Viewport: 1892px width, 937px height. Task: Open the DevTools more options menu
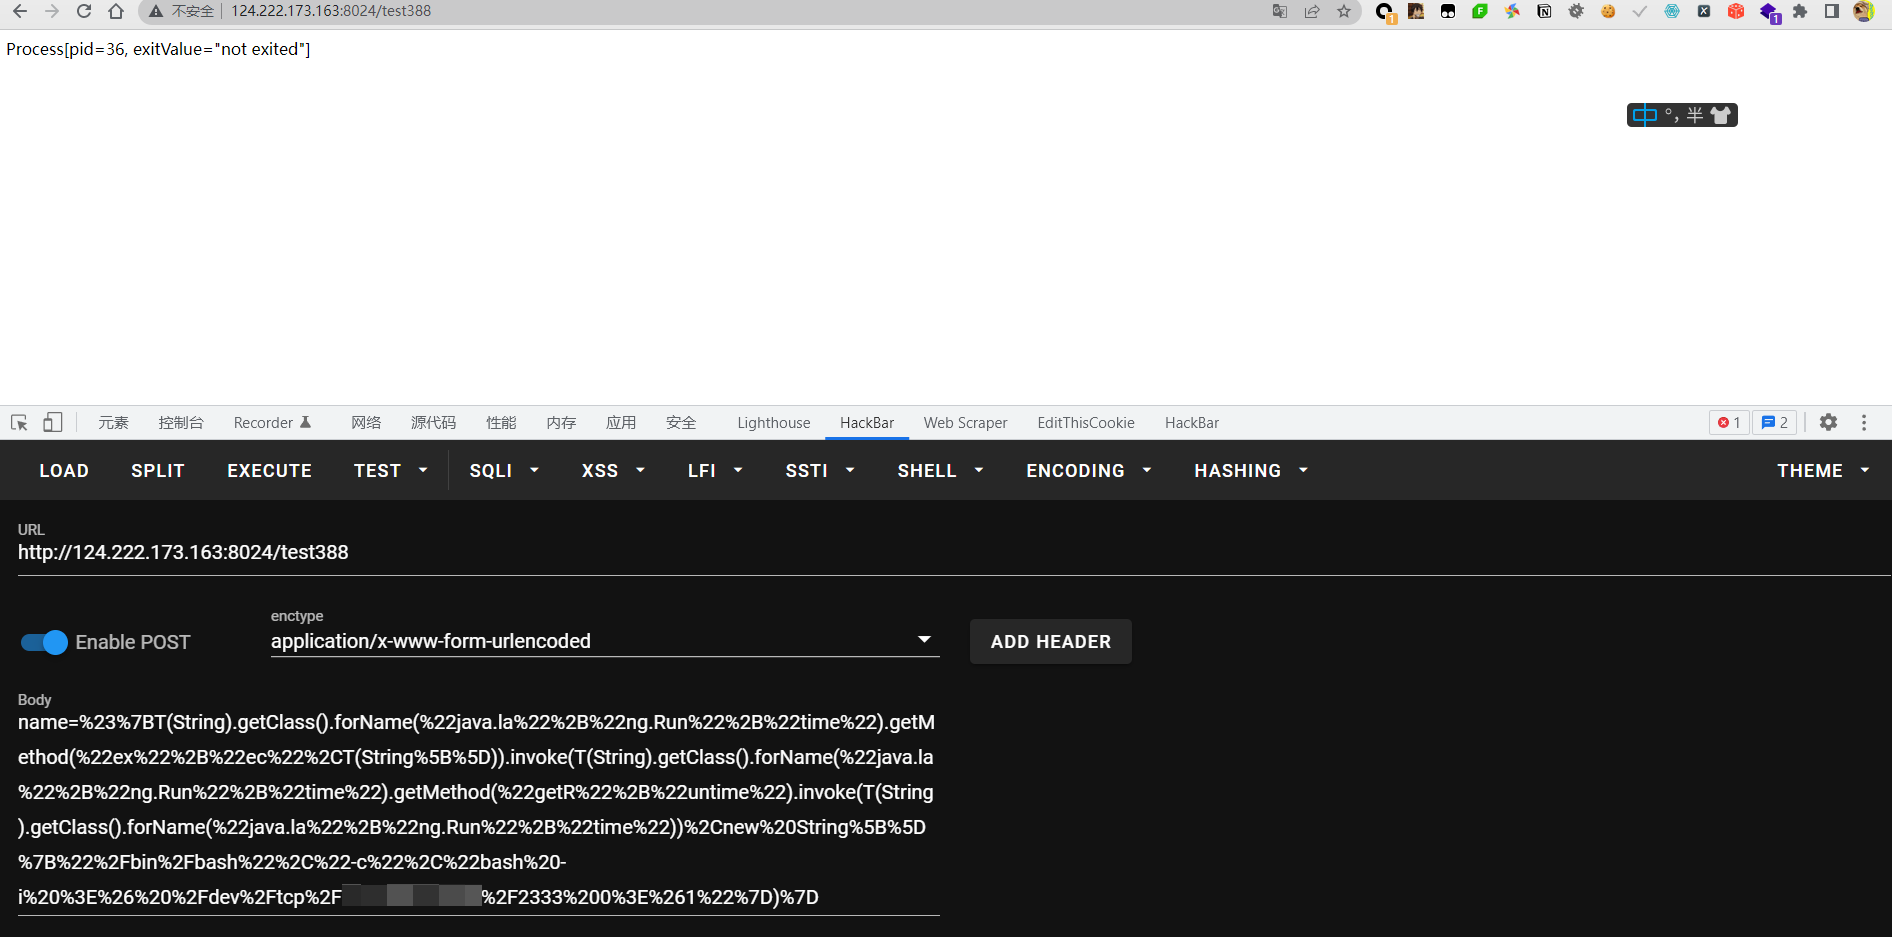[1864, 422]
